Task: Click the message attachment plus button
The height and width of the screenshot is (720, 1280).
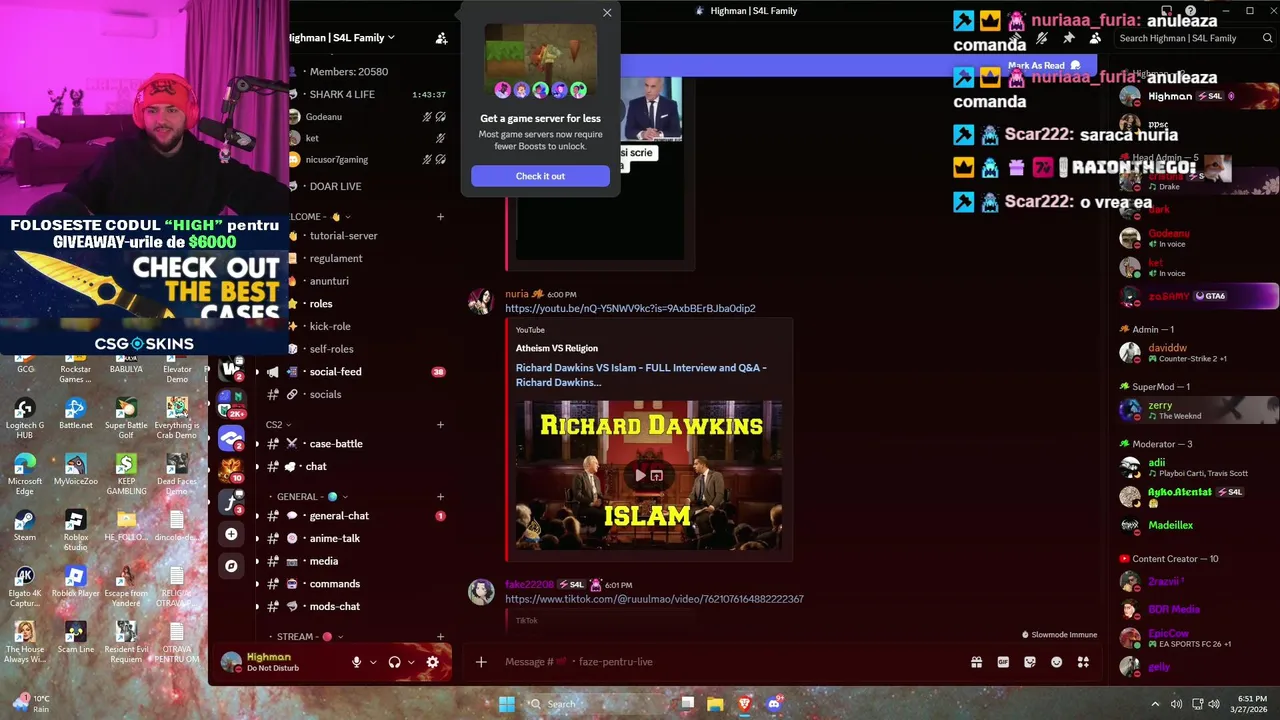Action: (x=481, y=662)
